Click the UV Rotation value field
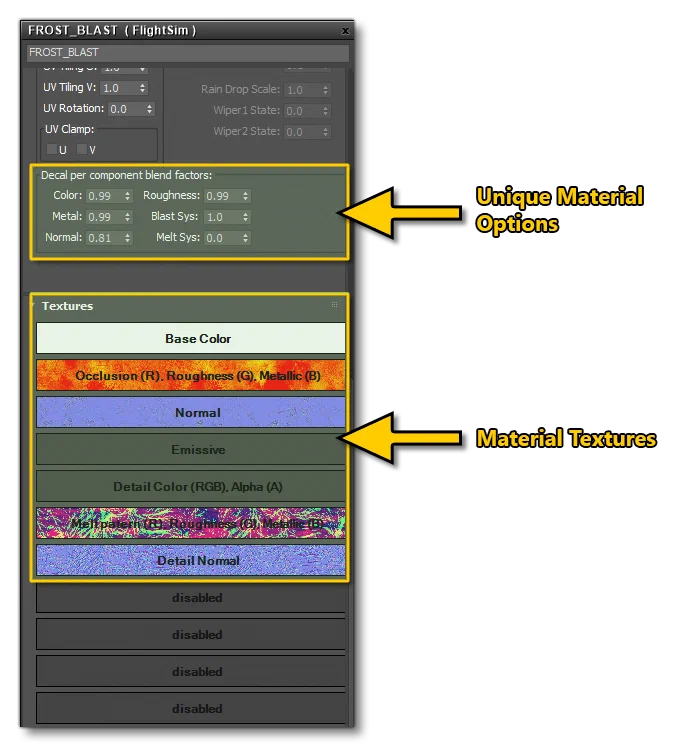Viewport: 675px width, 747px height. (x=126, y=109)
